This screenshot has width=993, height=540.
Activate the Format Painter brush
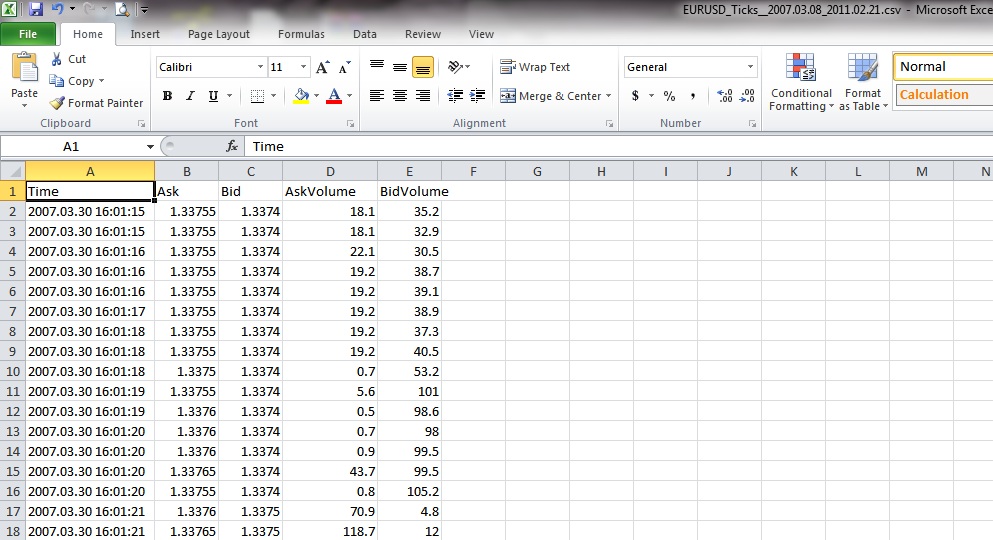57,103
